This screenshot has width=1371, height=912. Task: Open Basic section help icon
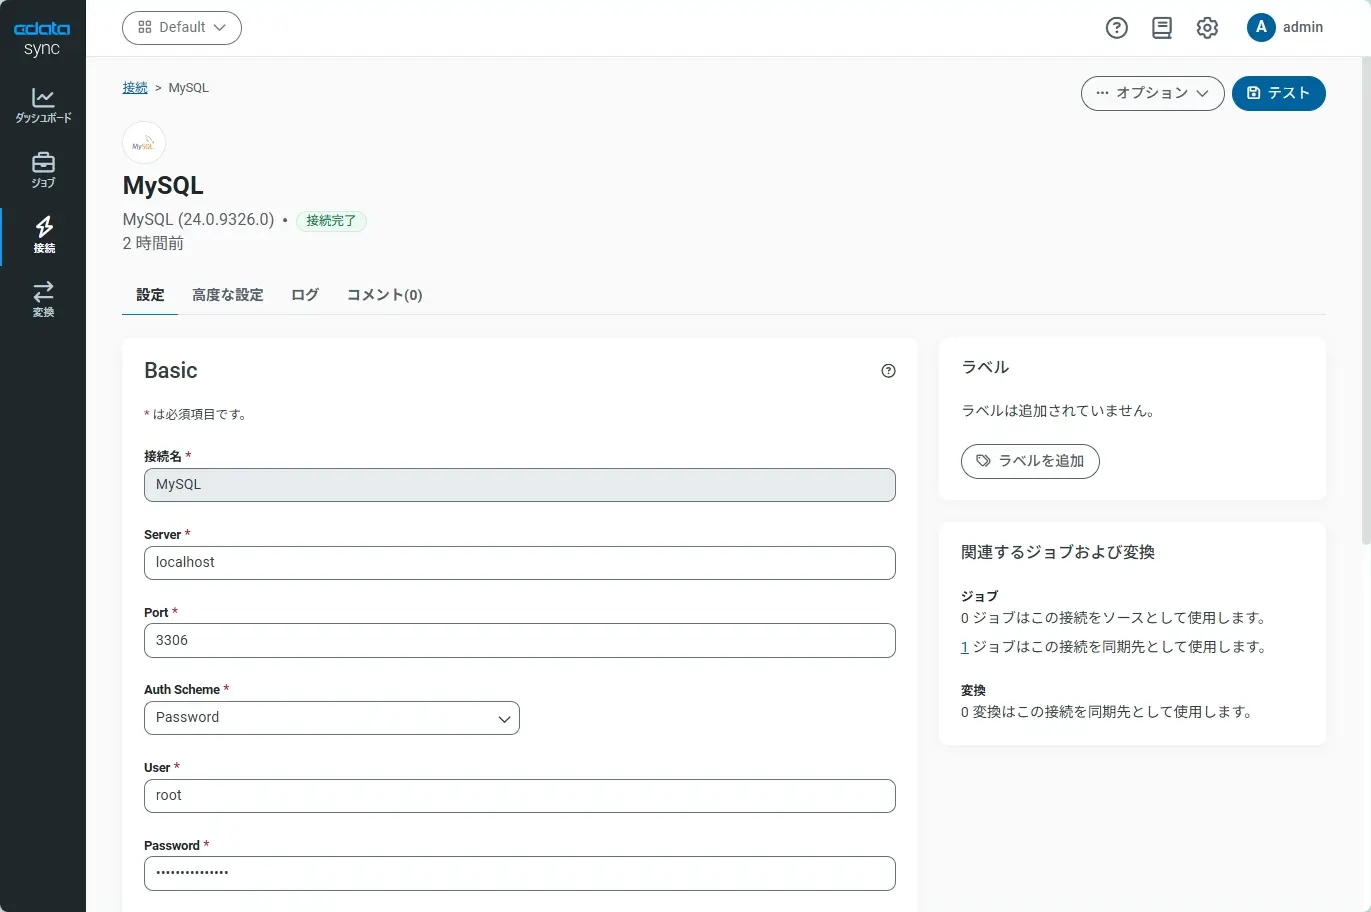point(888,371)
